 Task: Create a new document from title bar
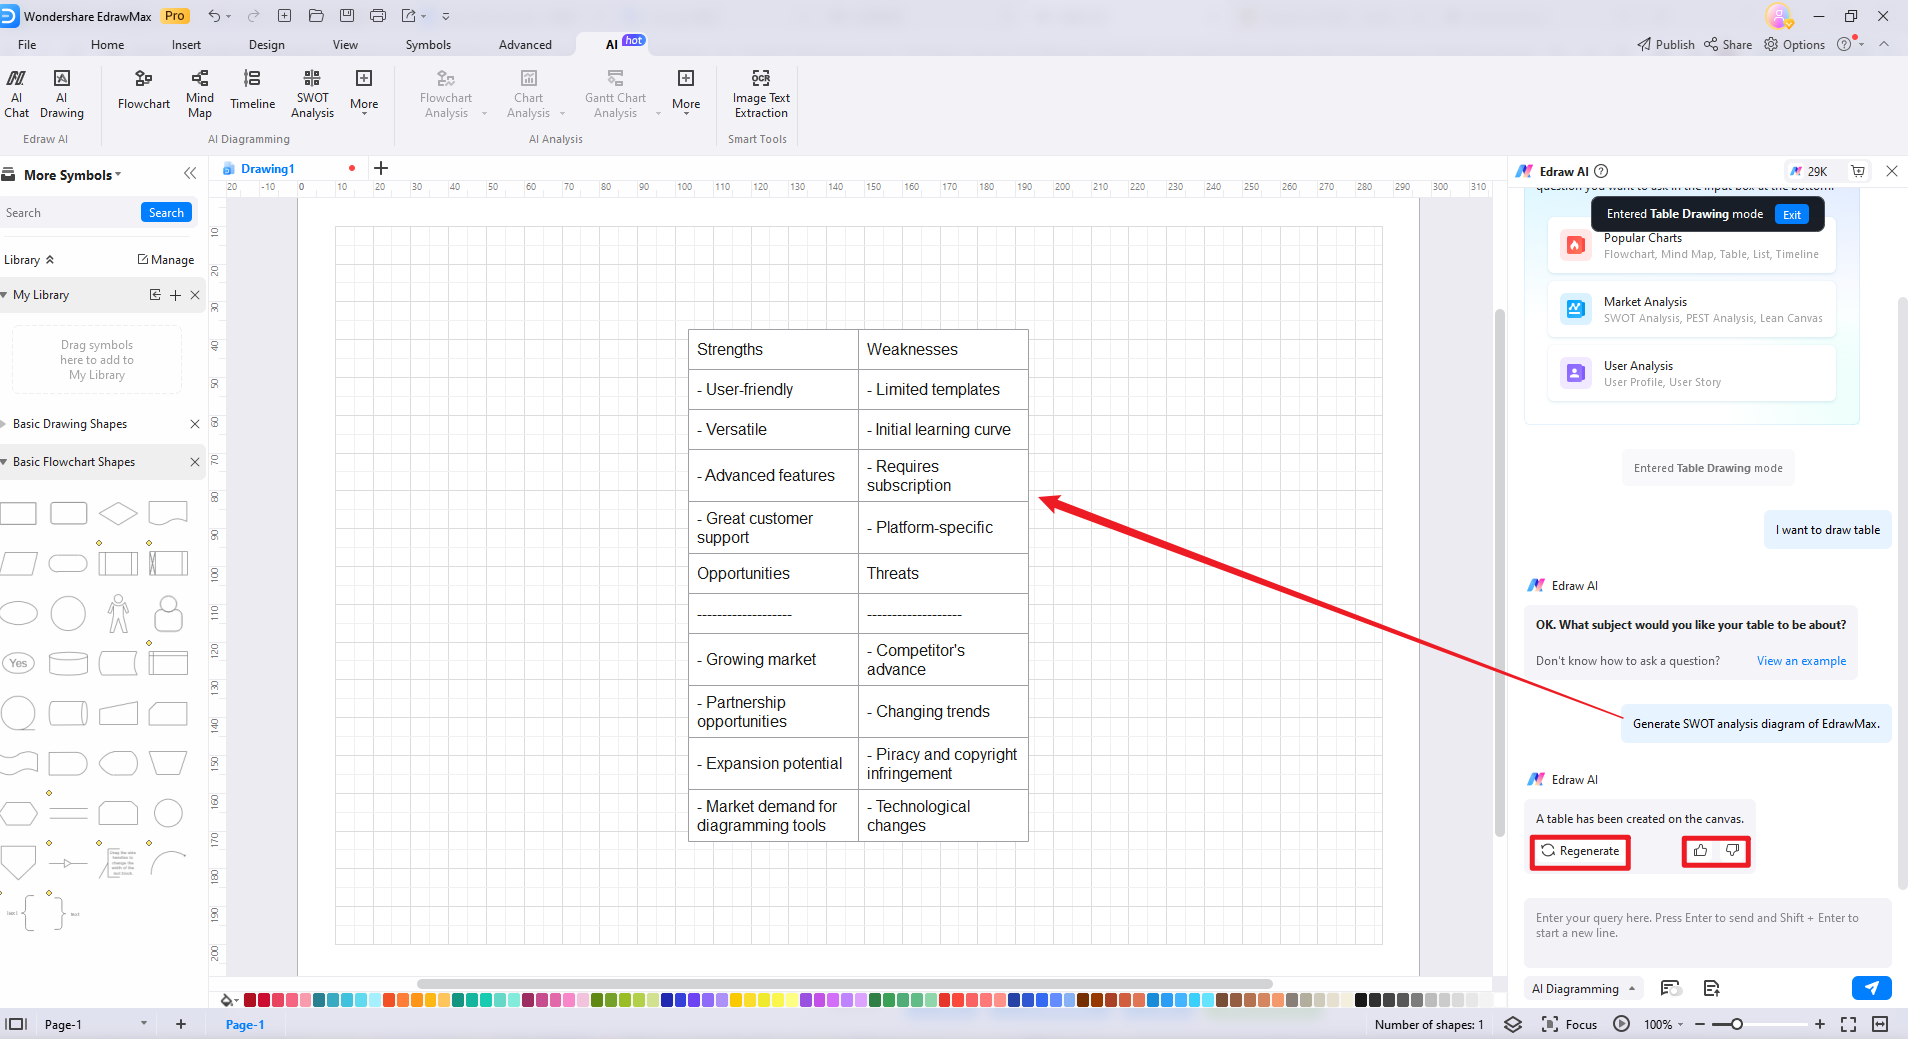[284, 16]
